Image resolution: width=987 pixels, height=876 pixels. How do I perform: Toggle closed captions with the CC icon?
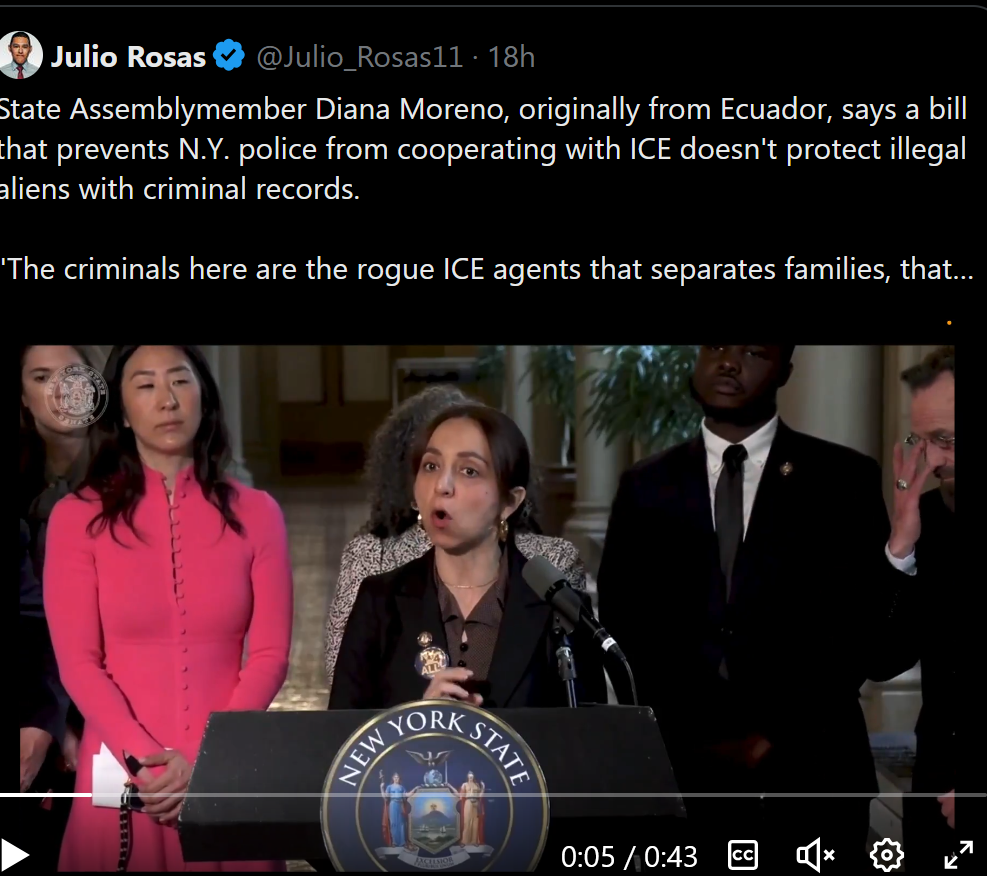(x=743, y=855)
